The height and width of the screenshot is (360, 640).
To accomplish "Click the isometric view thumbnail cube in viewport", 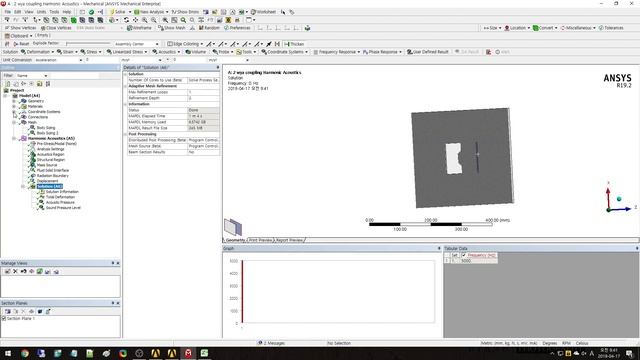I will (233, 227).
